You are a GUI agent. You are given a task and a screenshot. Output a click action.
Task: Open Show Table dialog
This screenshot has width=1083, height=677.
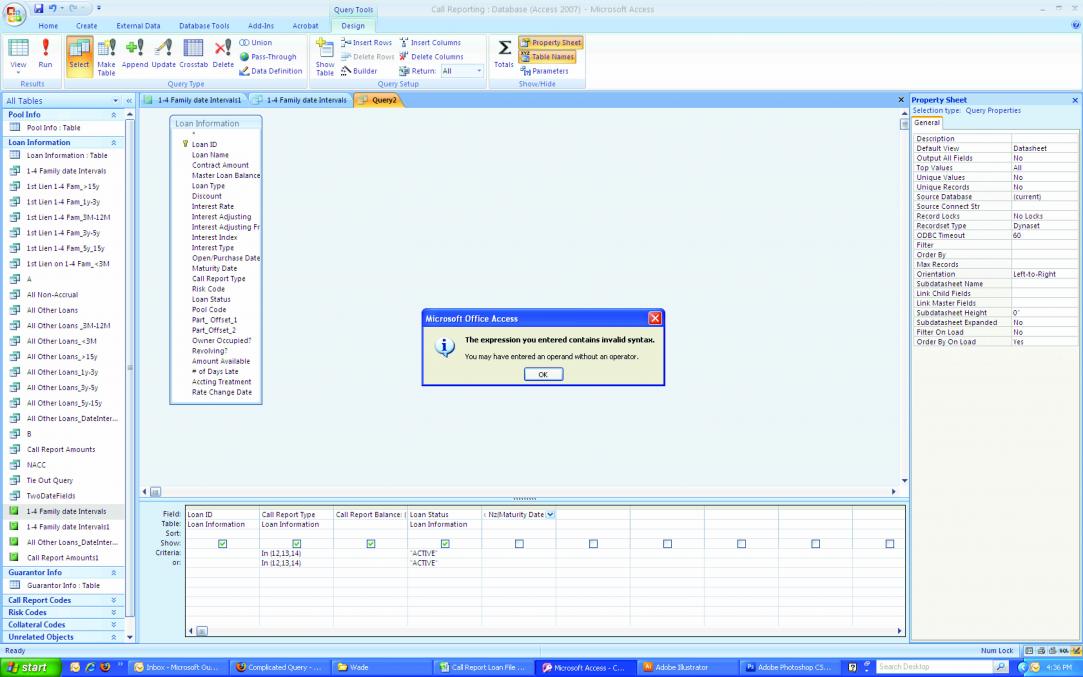click(325, 57)
